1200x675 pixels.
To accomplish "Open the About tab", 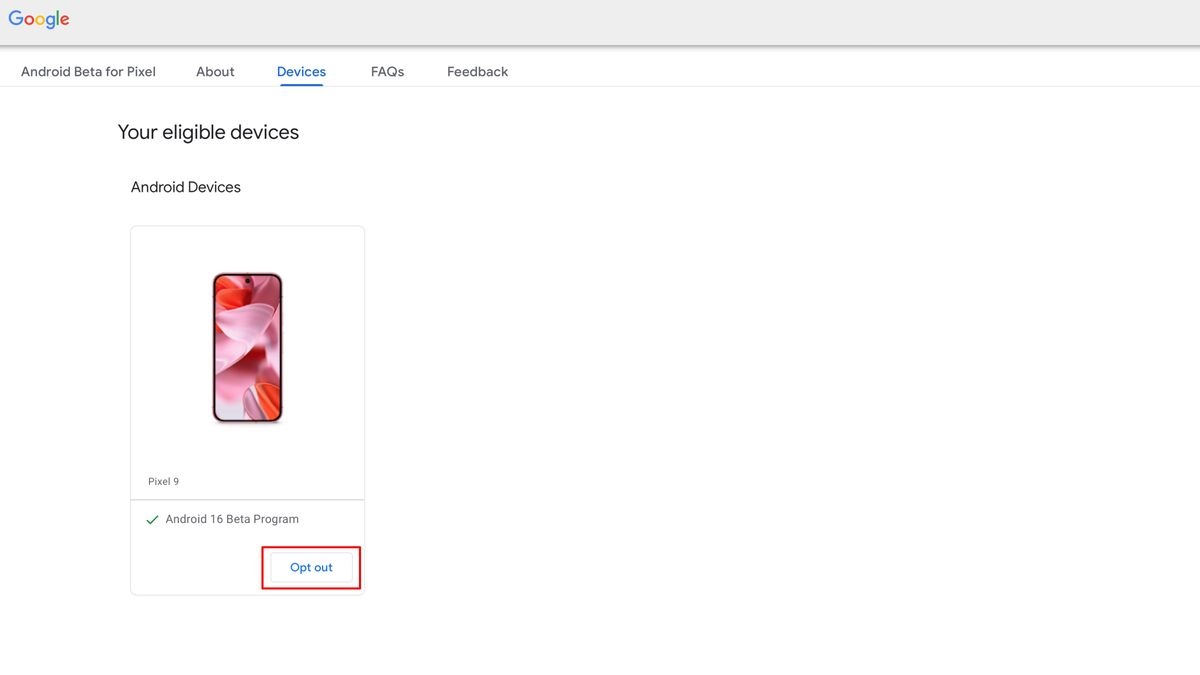I will click(215, 72).
